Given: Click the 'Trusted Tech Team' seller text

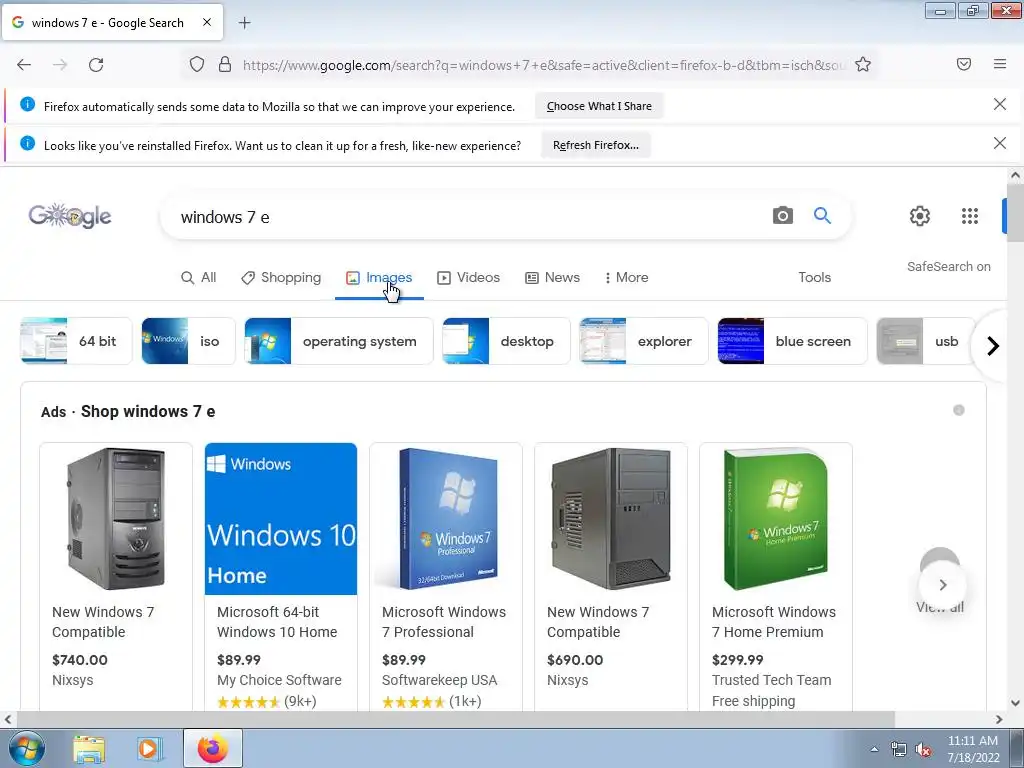Looking at the screenshot, I should [x=771, y=680].
